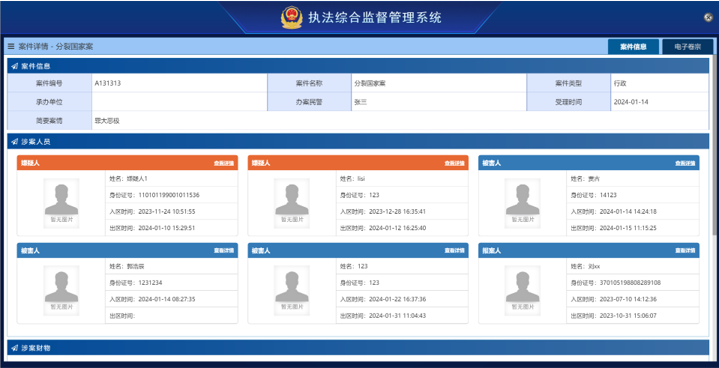Close the window with the top-right X
Image resolution: width=719 pixels, height=368 pixels.
click(x=708, y=17)
